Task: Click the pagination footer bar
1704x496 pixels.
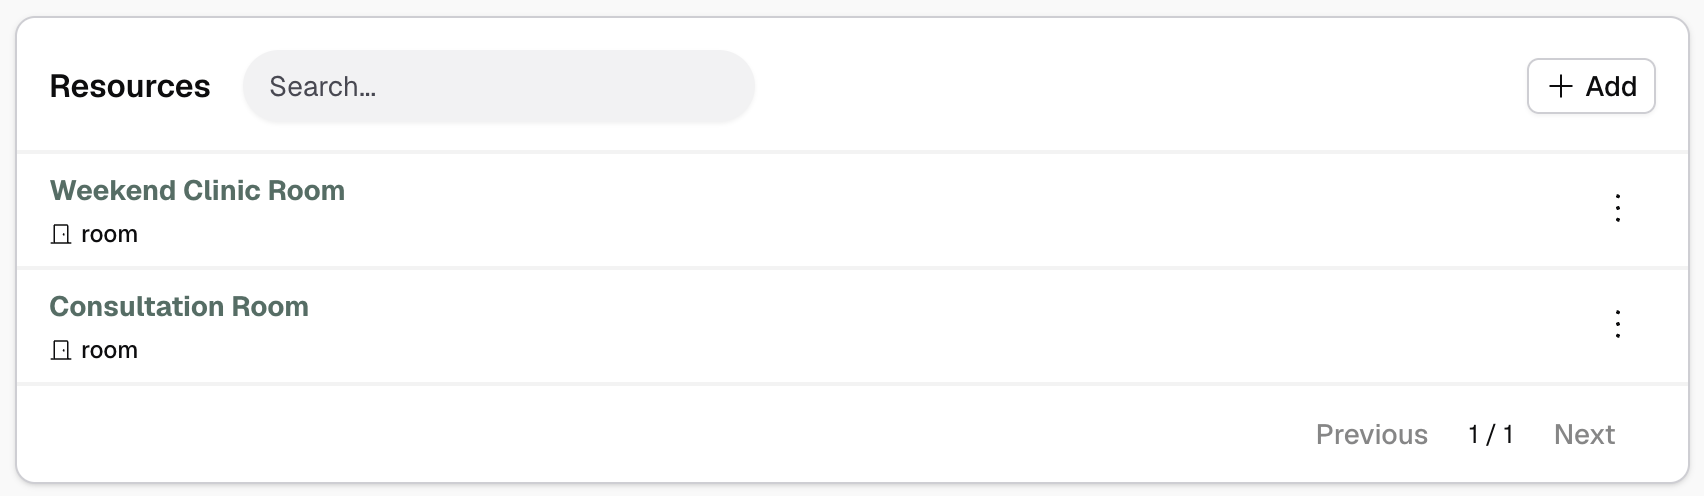Action: pyautogui.click(x=700, y=435)
